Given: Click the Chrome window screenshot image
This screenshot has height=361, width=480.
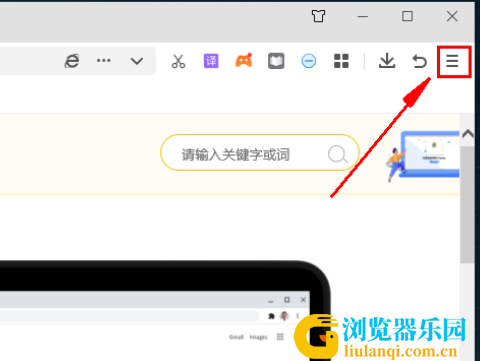Looking at the screenshot, I should click(x=165, y=311).
